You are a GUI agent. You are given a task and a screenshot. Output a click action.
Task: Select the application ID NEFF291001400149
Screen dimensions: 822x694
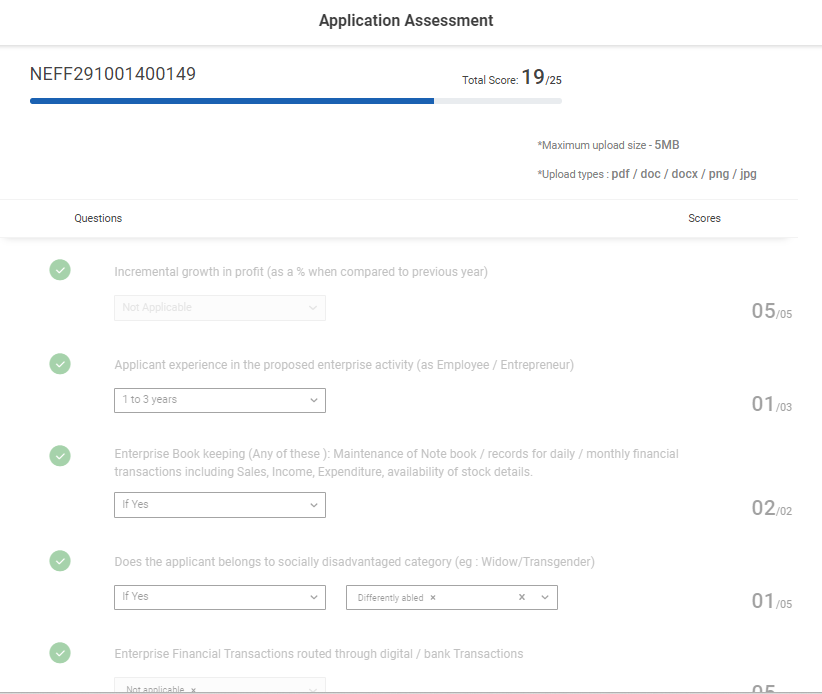tap(113, 74)
